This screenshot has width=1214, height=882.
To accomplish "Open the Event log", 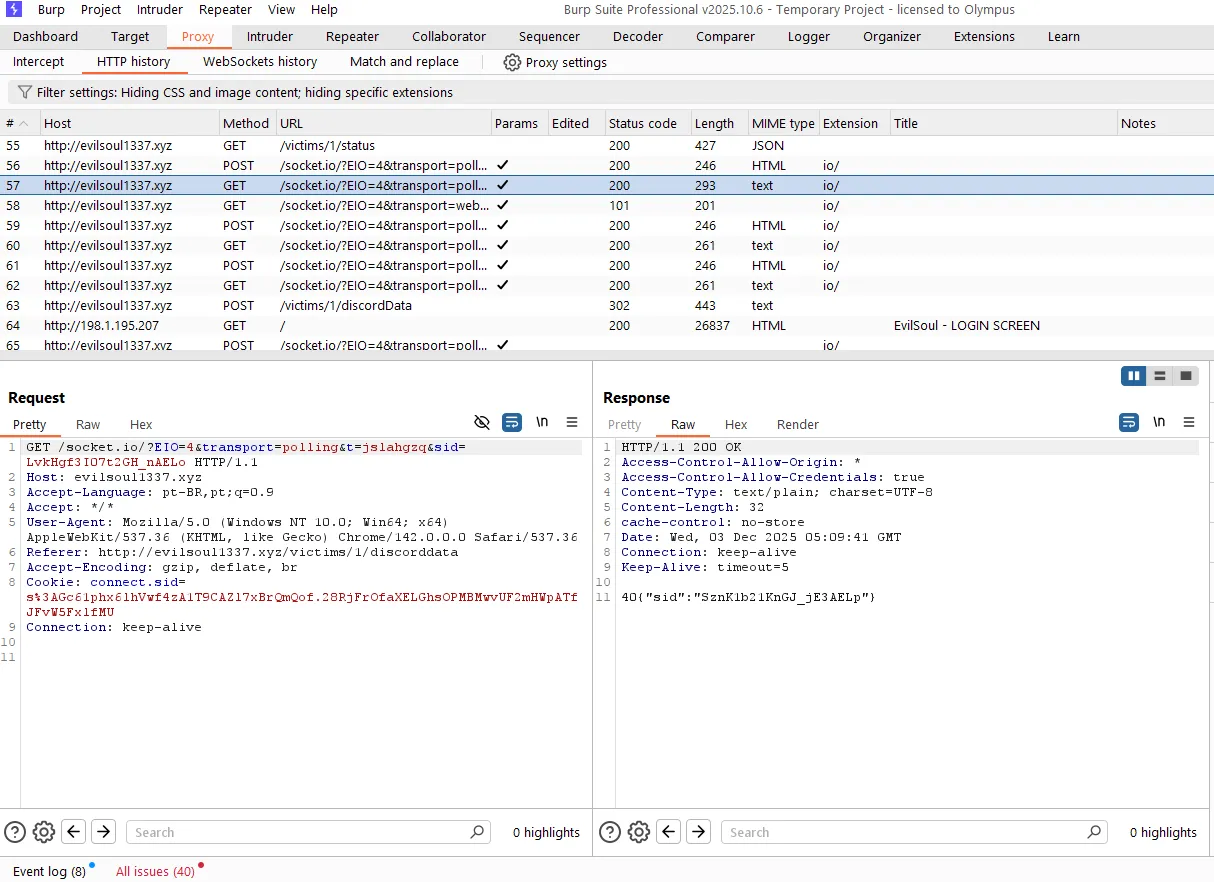I will click(x=50, y=871).
